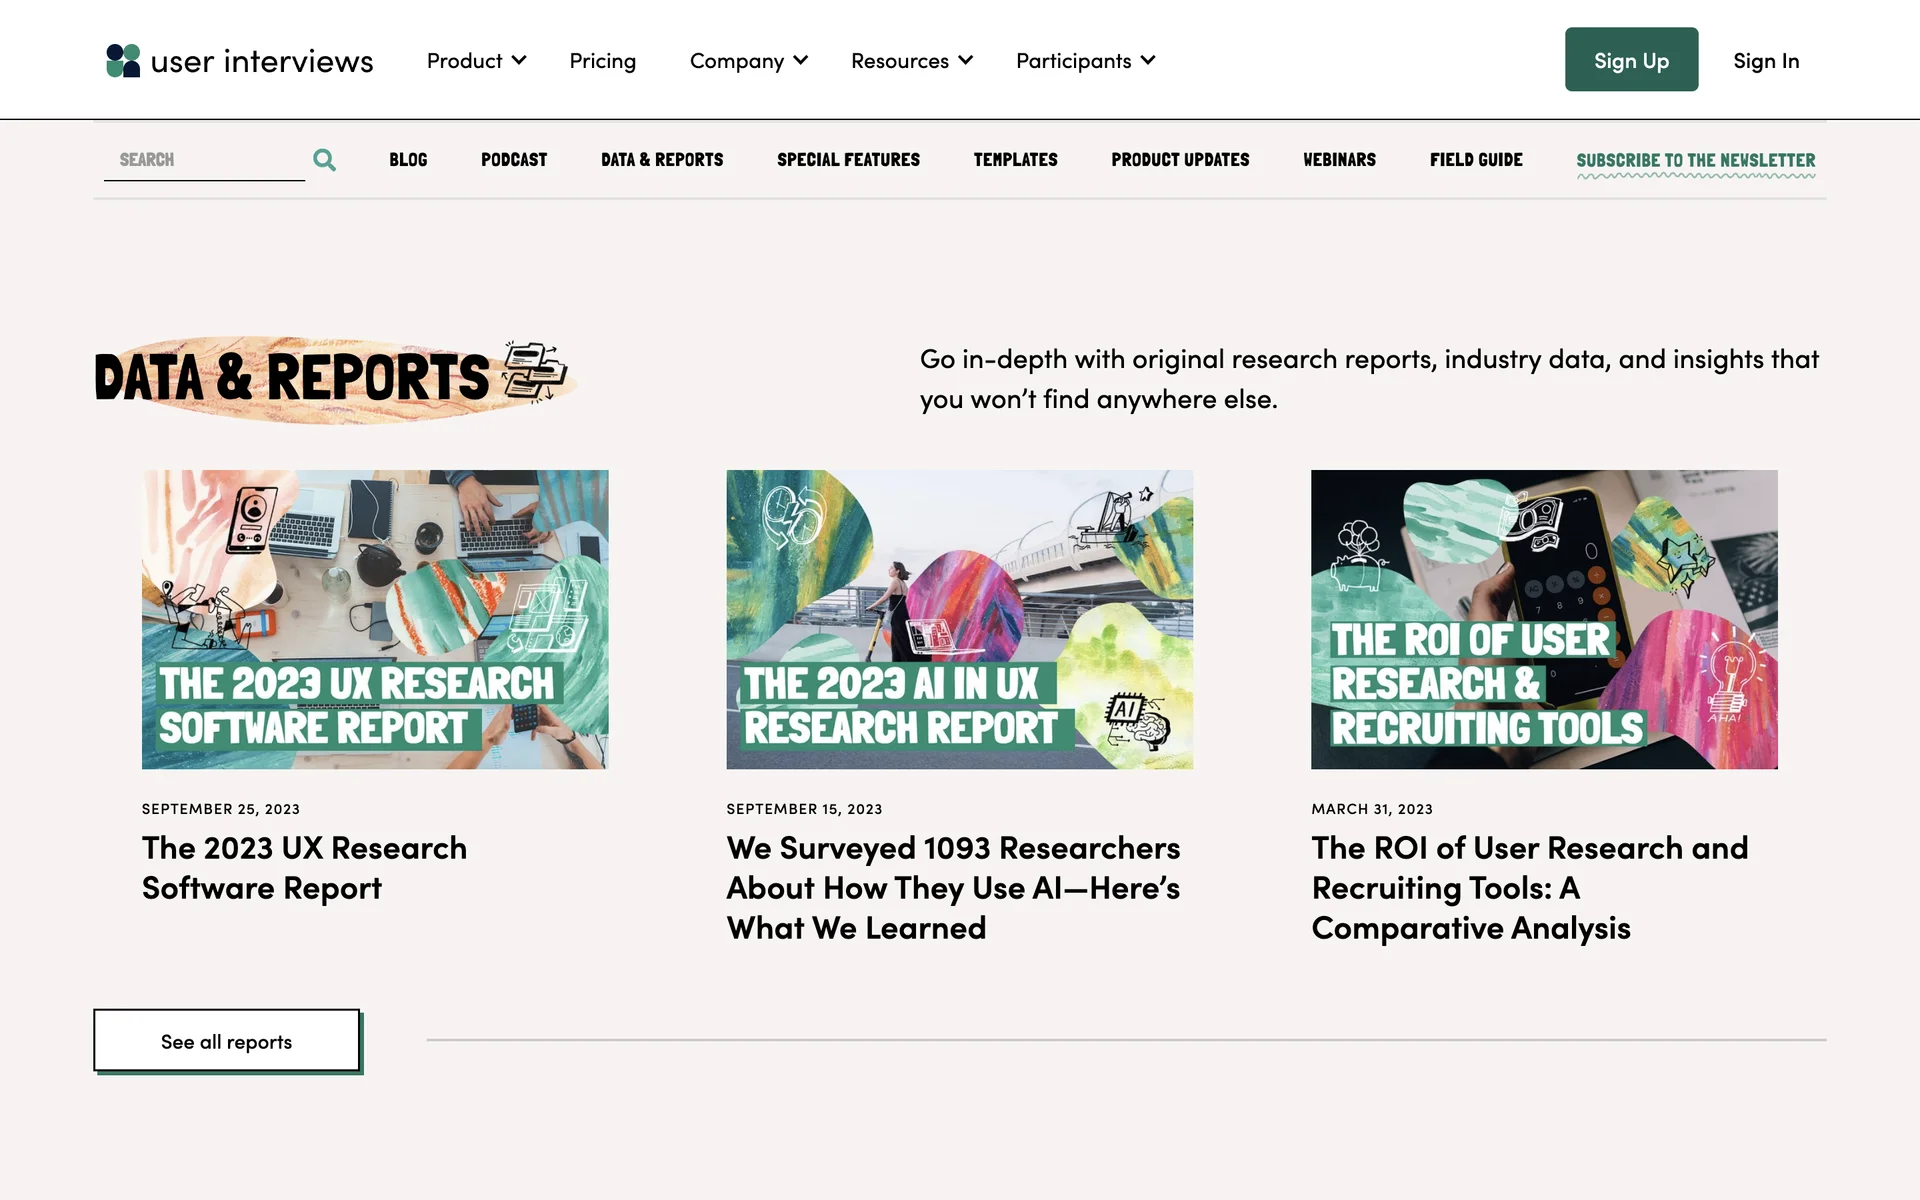Image resolution: width=1920 pixels, height=1200 pixels.
Task: Select the Templates navigation item
Action: click(x=1015, y=160)
